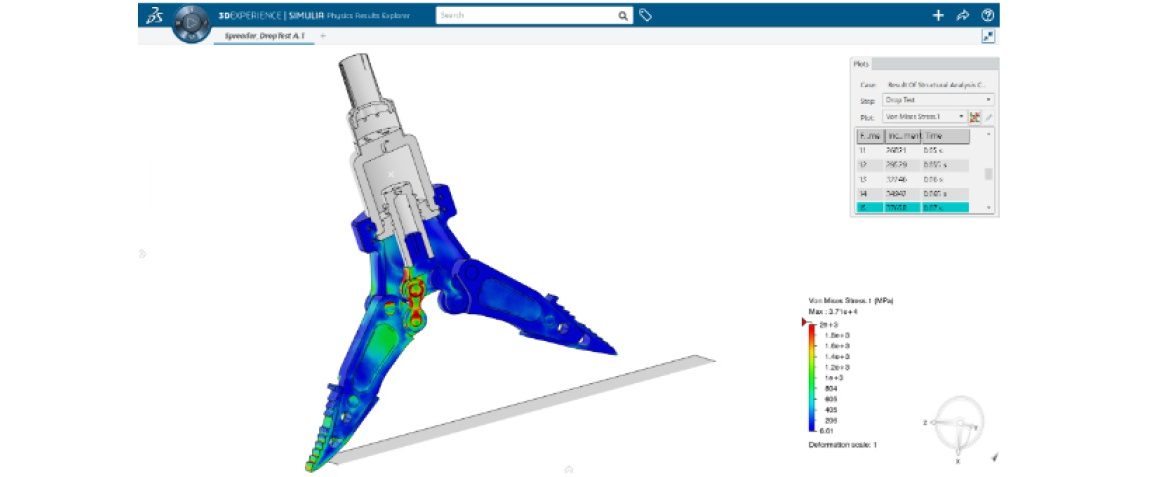Click the 3DS logo in the top bar
Screen dimensions: 1170x477
tap(154, 16)
